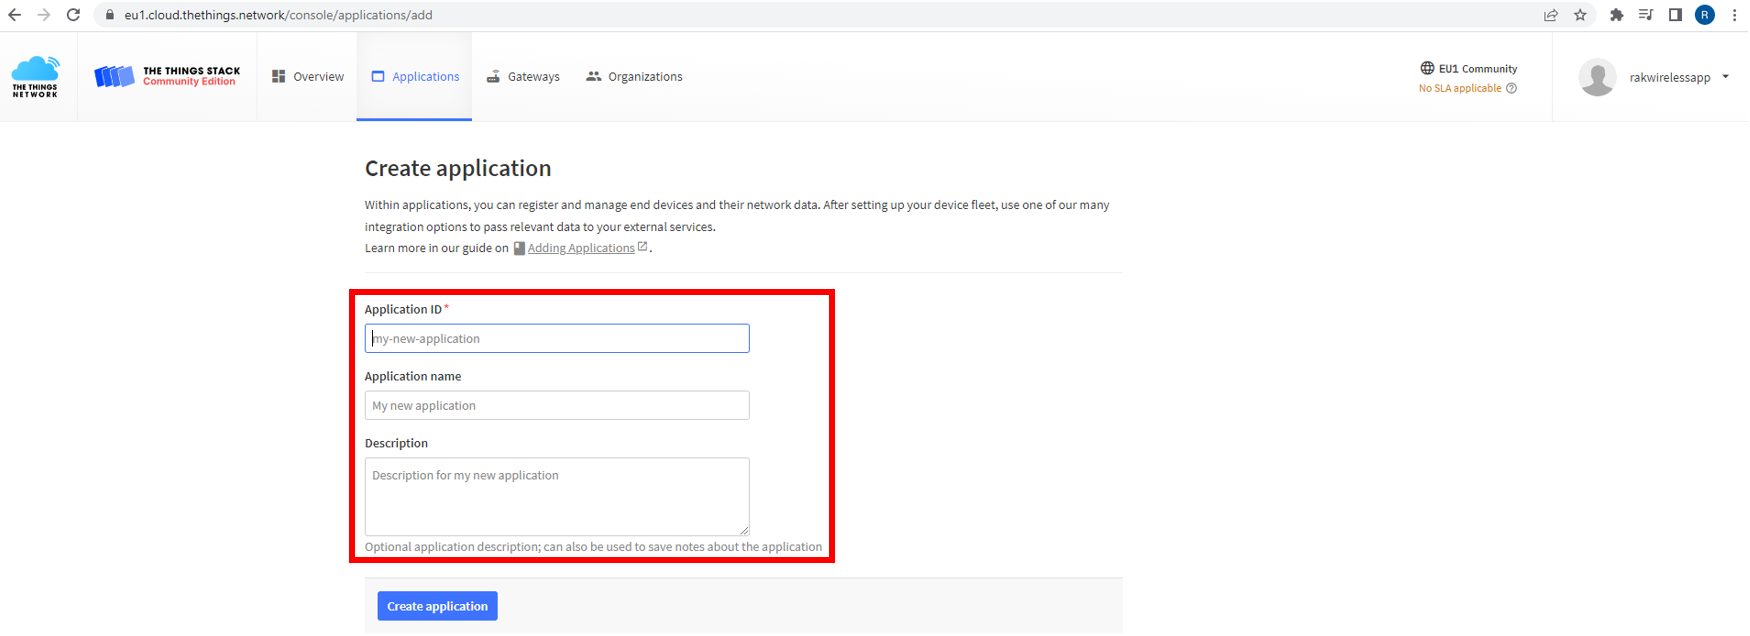Focus the Application ID input field
1750x636 pixels.
pos(557,338)
